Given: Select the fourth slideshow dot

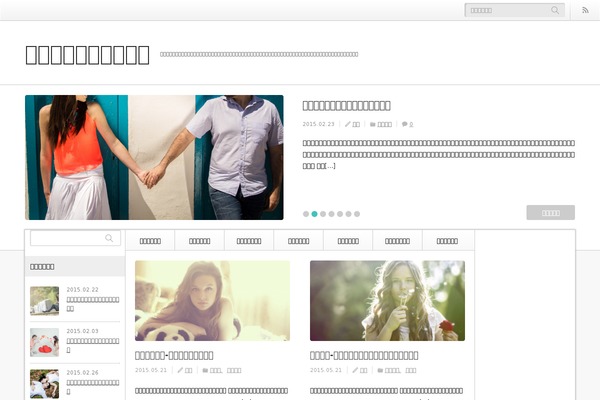Looking at the screenshot, I should click(331, 214).
